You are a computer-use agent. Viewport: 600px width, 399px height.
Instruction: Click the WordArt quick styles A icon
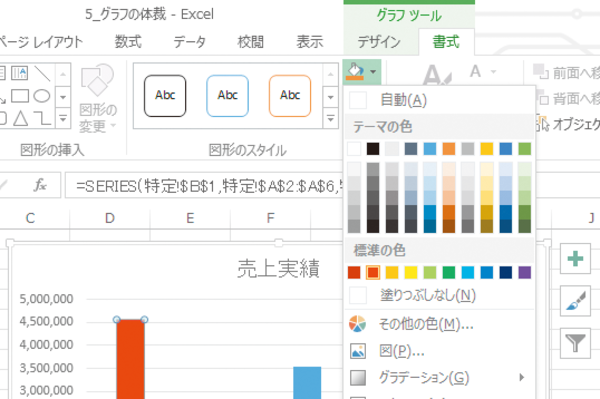(437, 75)
